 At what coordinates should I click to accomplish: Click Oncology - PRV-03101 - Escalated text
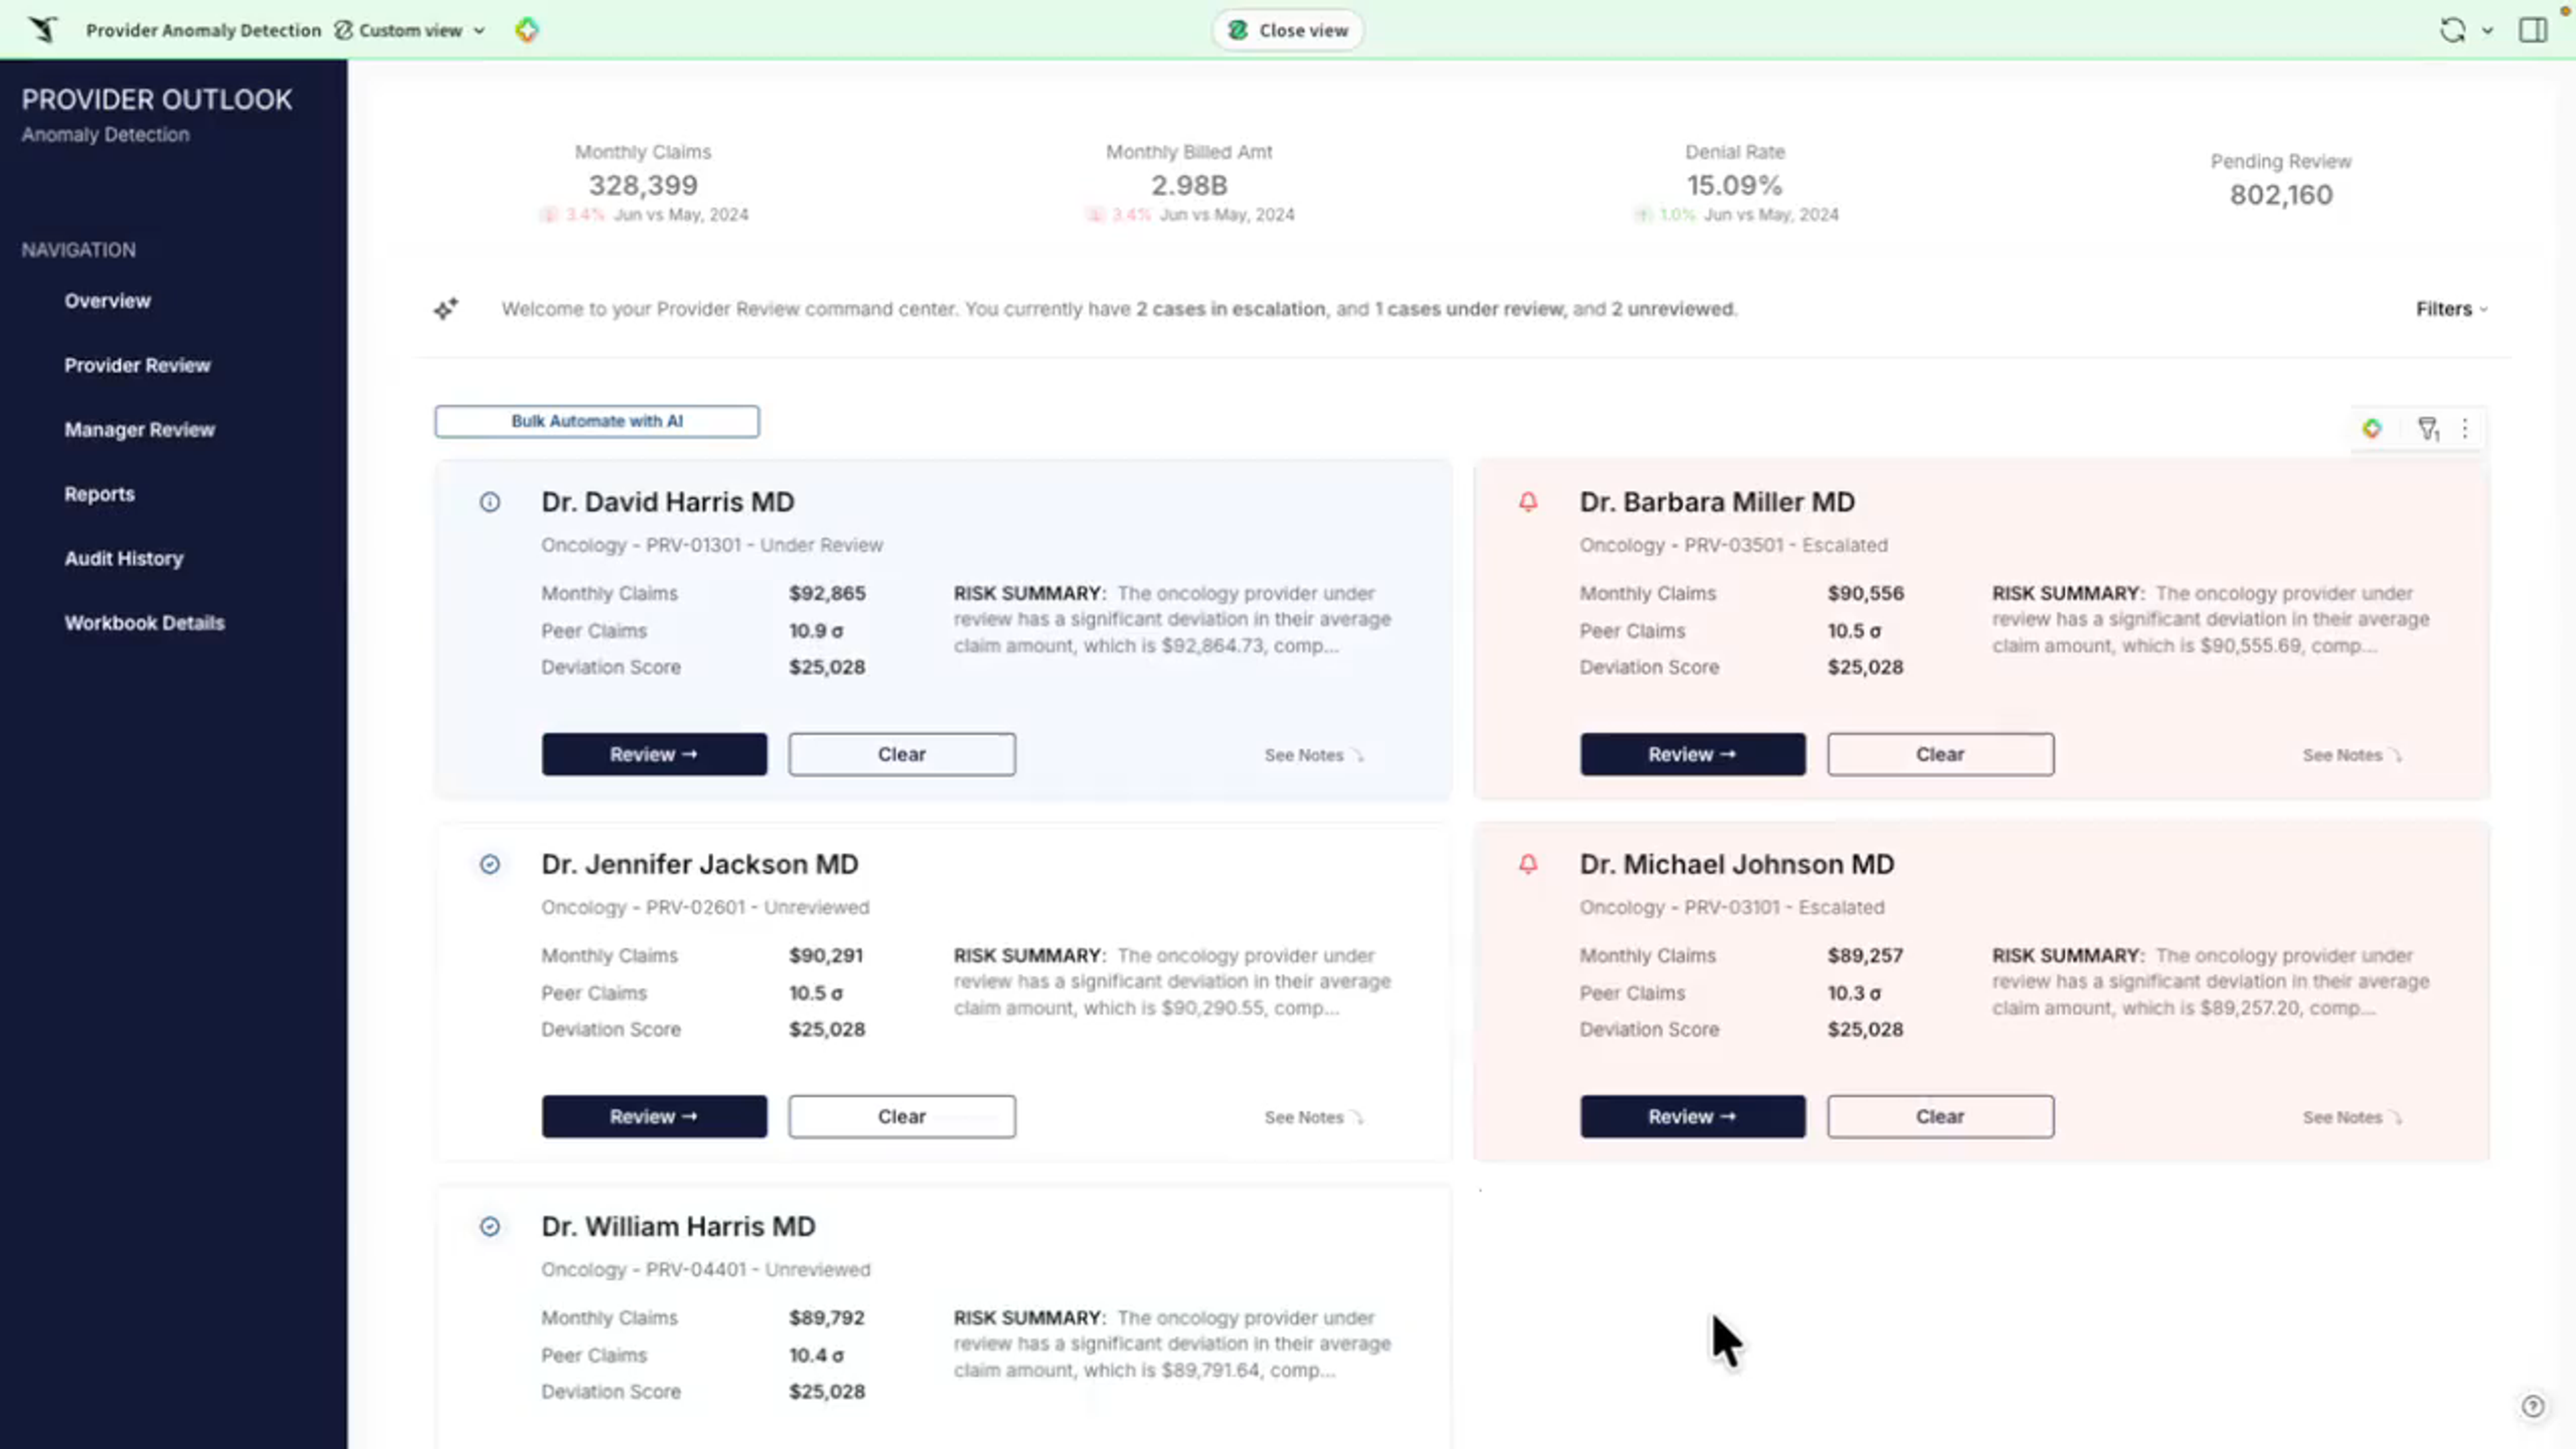point(1731,907)
